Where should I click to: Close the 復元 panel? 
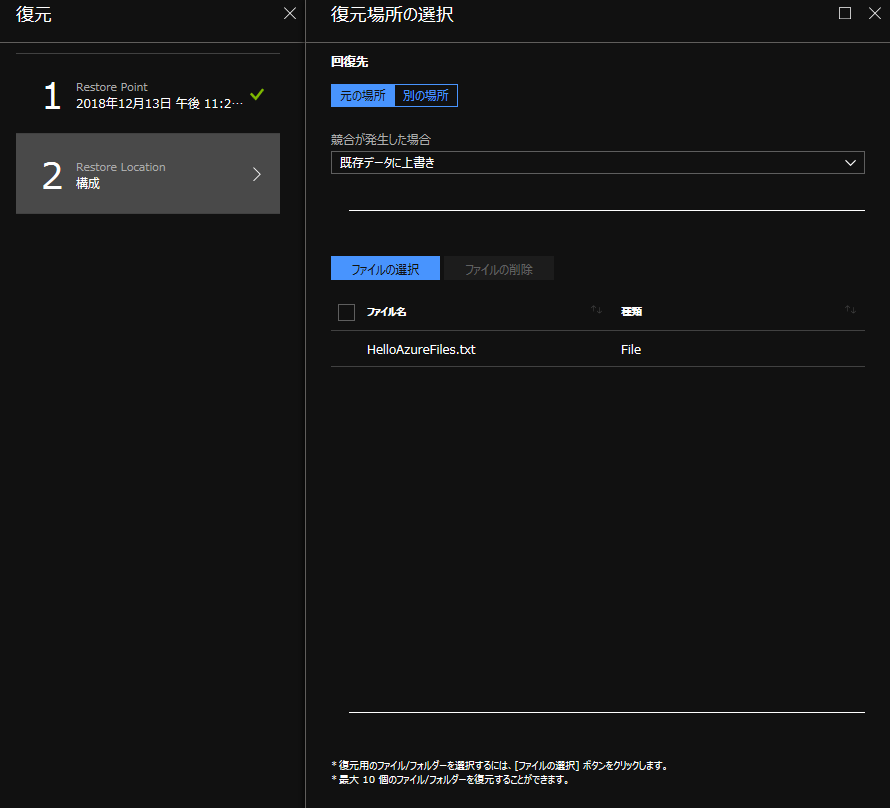pyautogui.click(x=290, y=14)
